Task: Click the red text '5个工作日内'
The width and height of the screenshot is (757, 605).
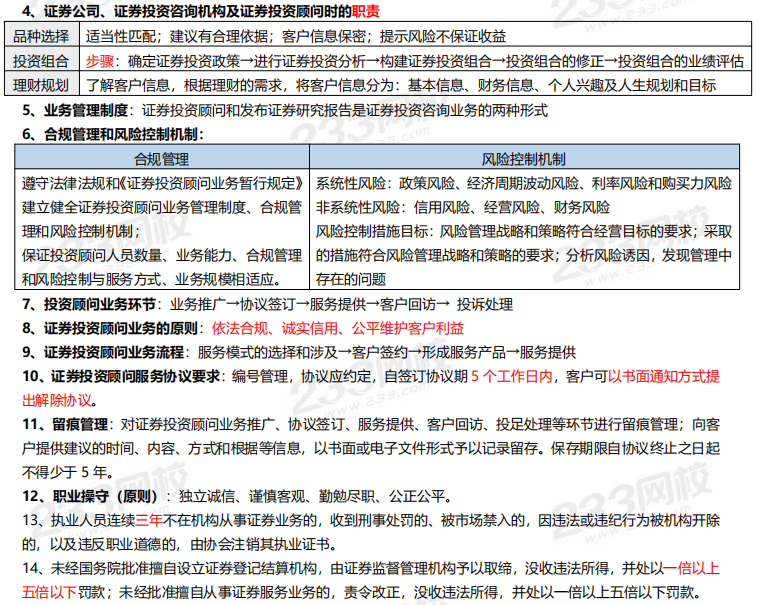Action: click(511, 376)
